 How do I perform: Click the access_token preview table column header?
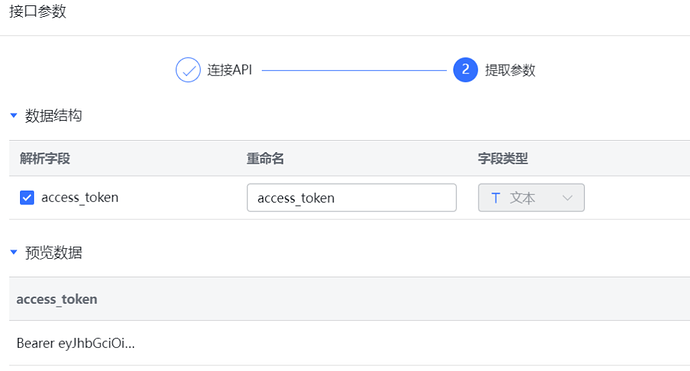pos(57,299)
